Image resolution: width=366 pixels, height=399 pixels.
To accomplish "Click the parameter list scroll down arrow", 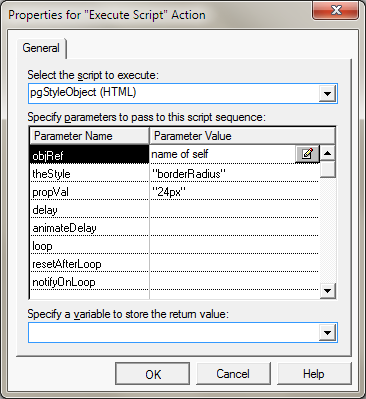I will [328, 291].
